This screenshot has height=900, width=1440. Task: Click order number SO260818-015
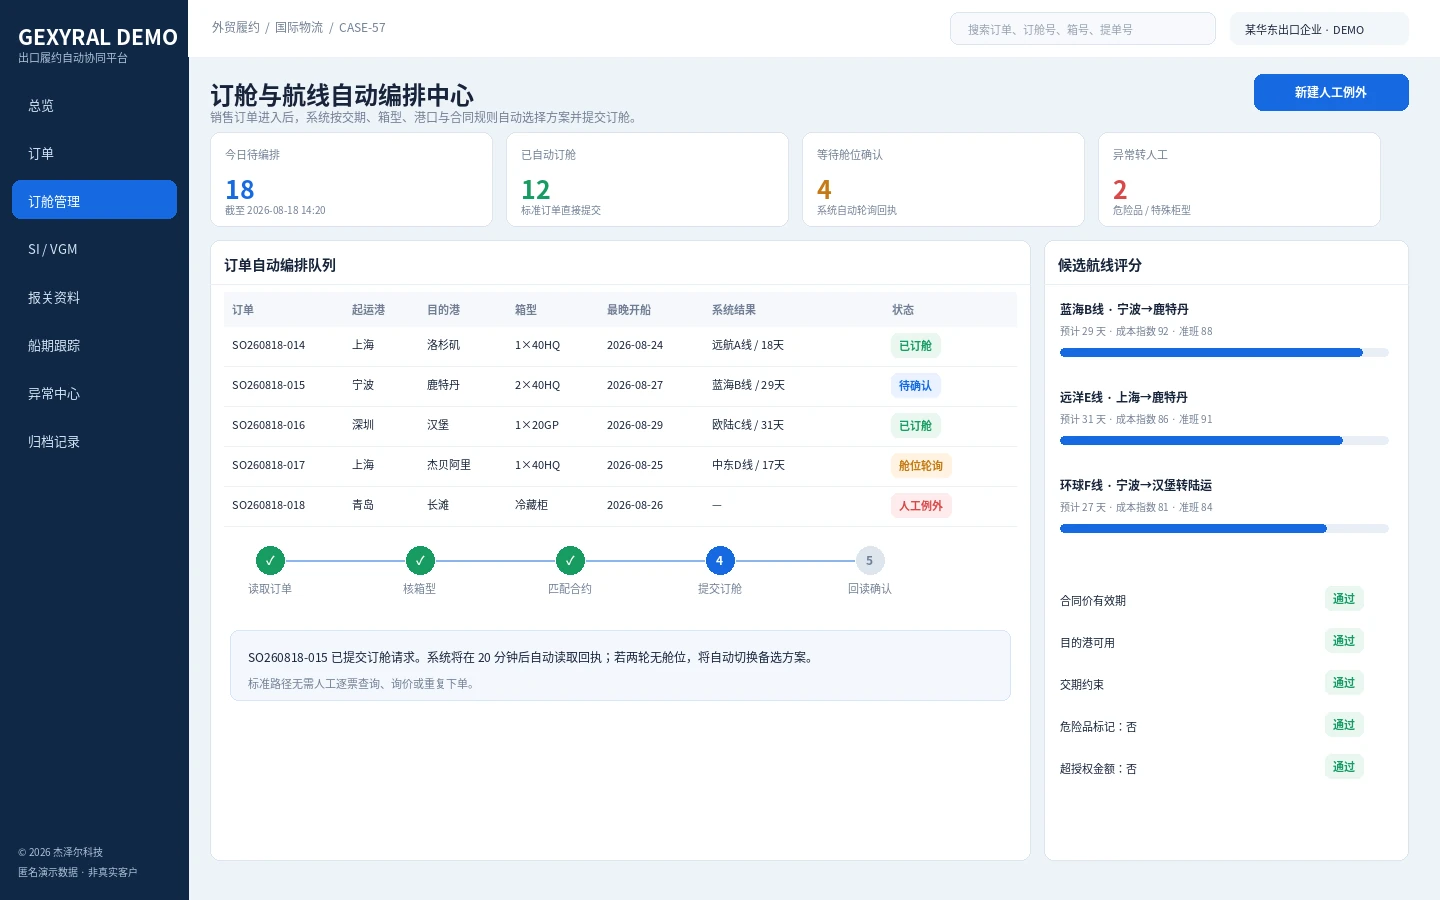pos(269,386)
